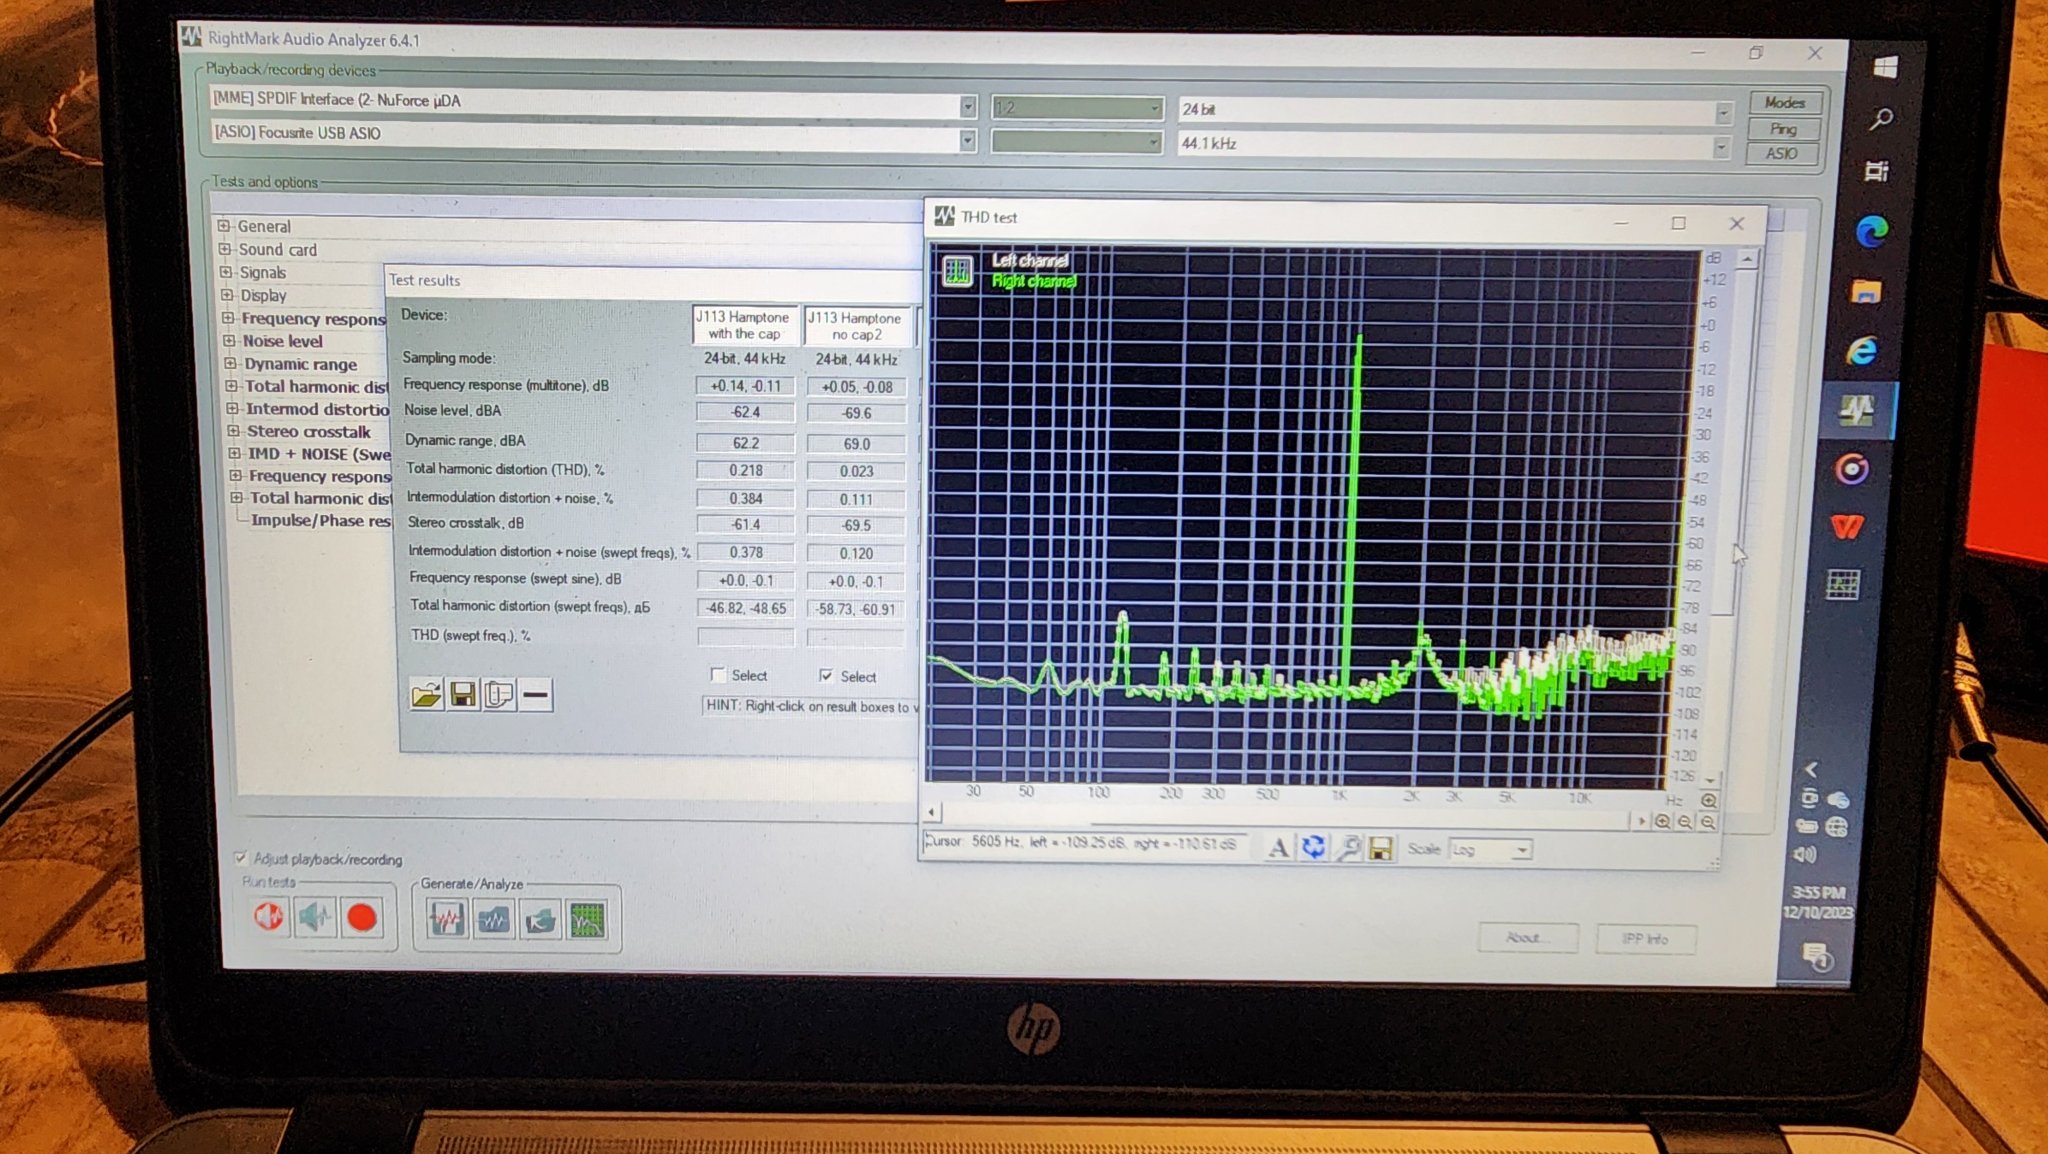Click THD result 0.218 for 'with the cap'

click(x=746, y=469)
